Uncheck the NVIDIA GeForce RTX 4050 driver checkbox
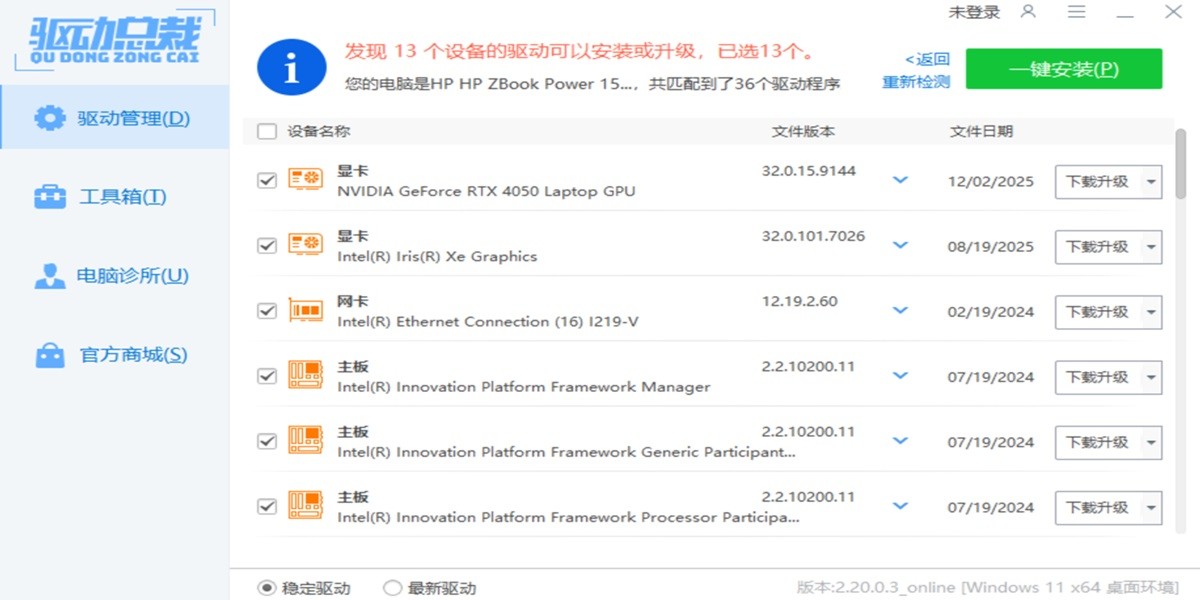Viewport: 1200px width, 600px height. coord(266,181)
